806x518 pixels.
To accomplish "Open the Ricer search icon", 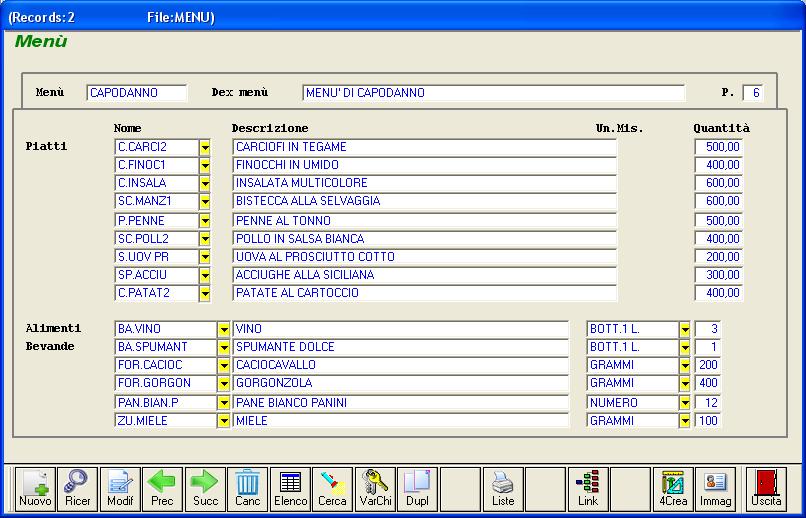I will pyautogui.click(x=77, y=488).
